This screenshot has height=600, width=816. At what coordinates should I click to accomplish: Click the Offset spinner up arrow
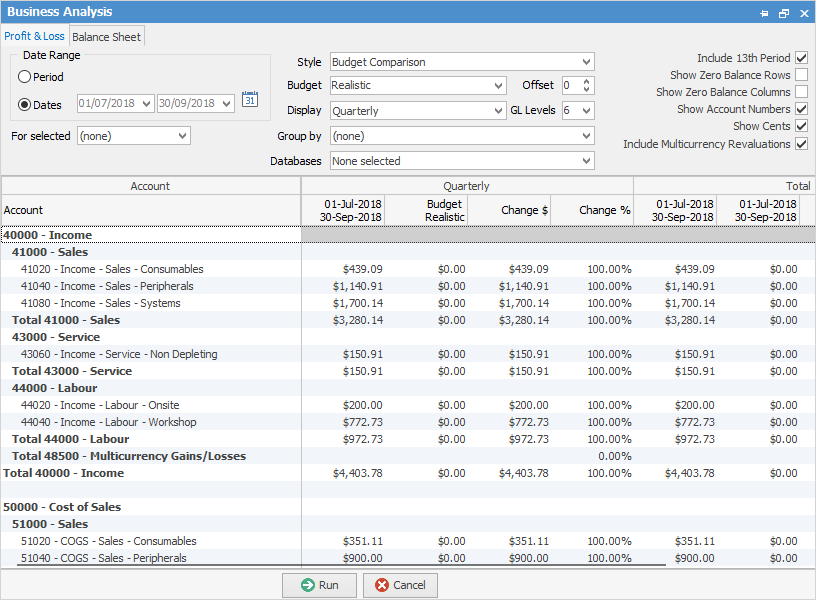point(586,82)
